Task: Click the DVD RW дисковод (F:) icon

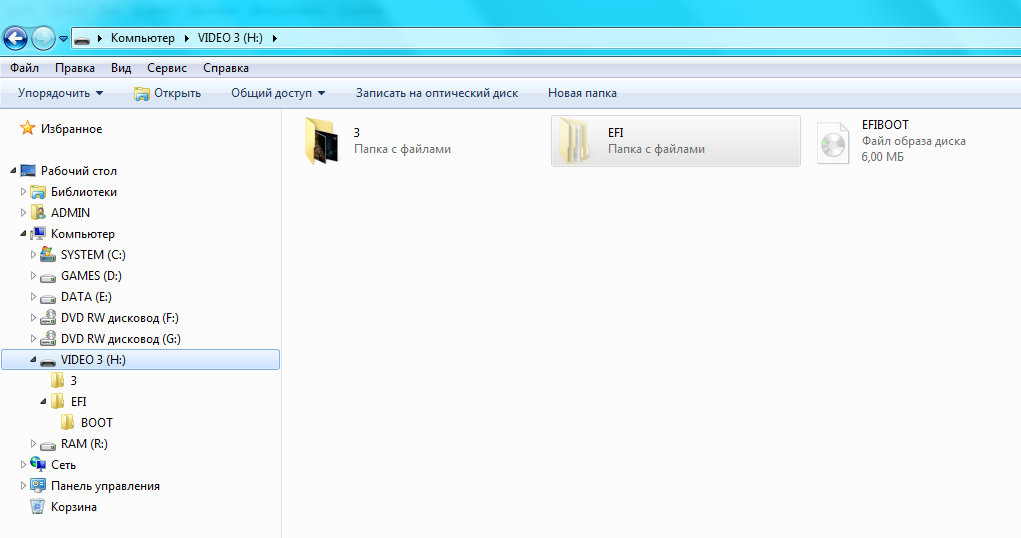Action: tap(48, 317)
